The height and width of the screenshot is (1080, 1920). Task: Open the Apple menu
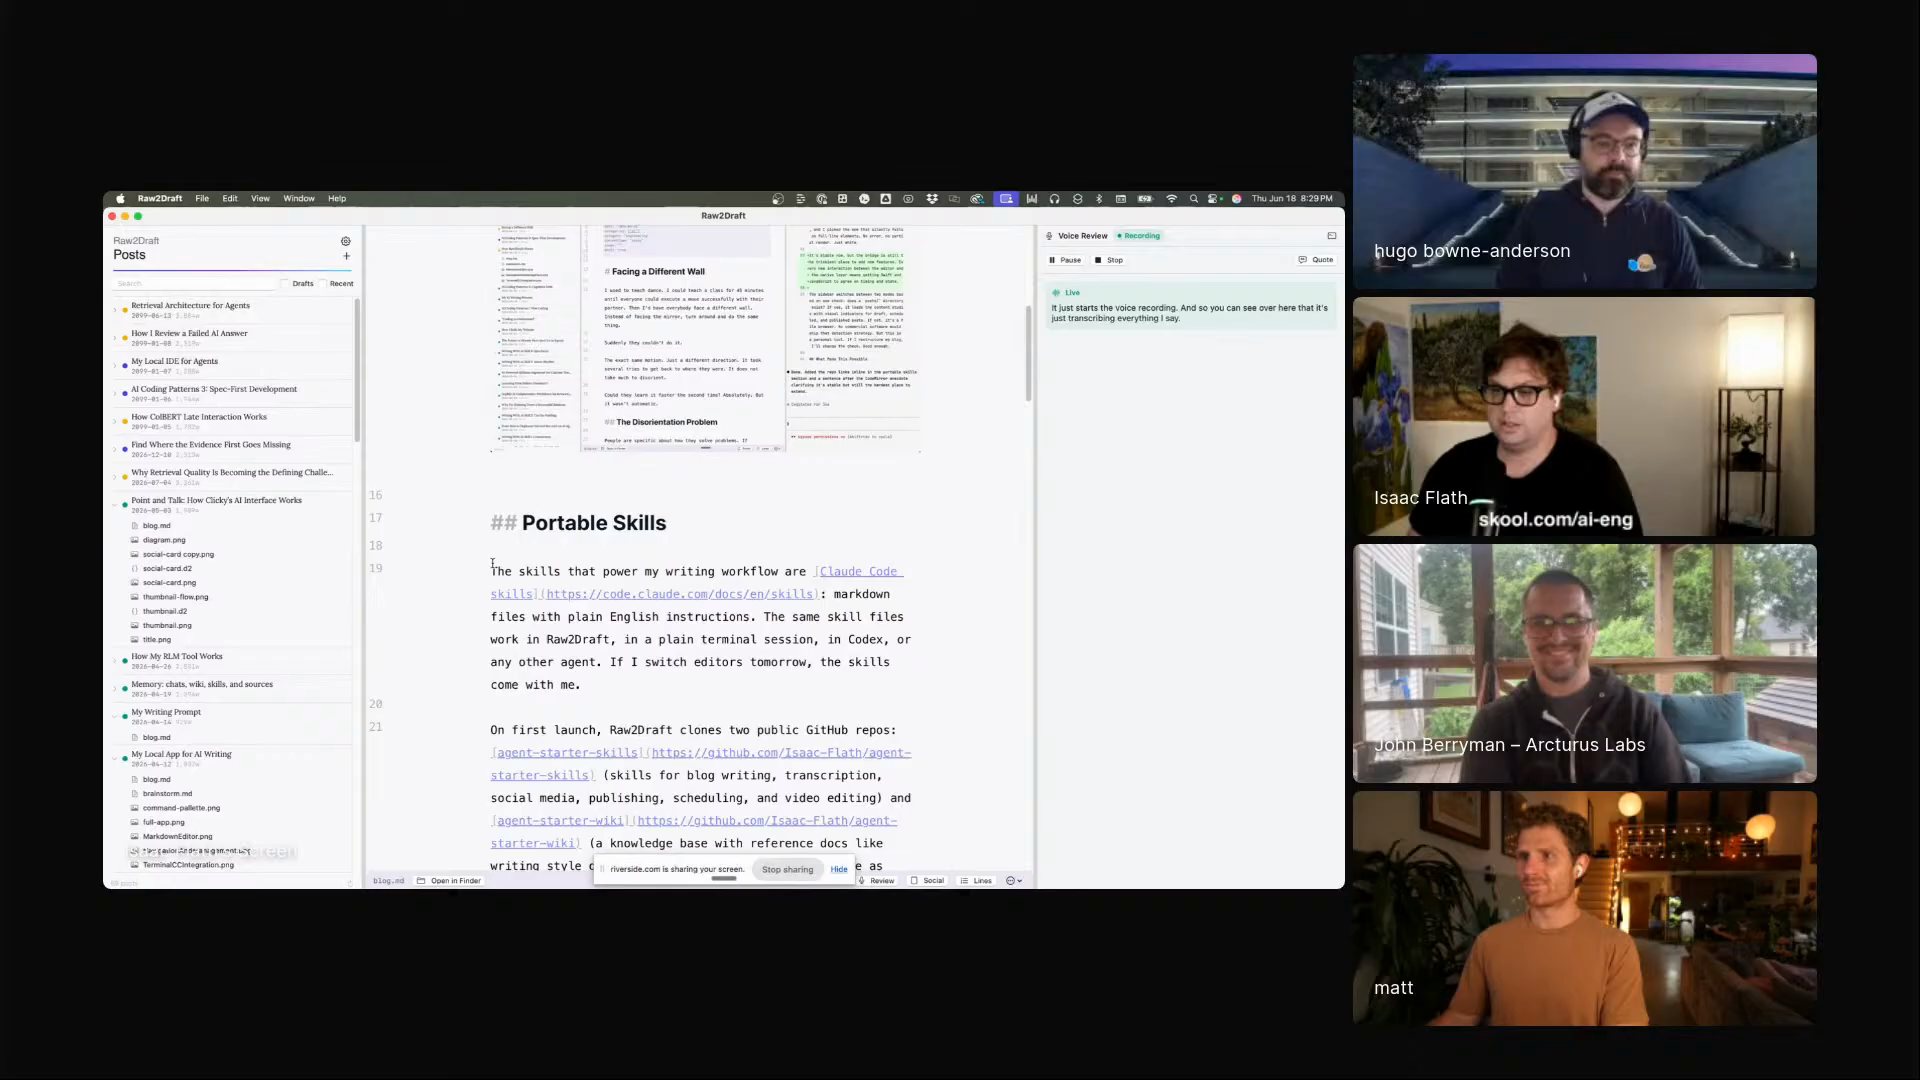point(120,199)
